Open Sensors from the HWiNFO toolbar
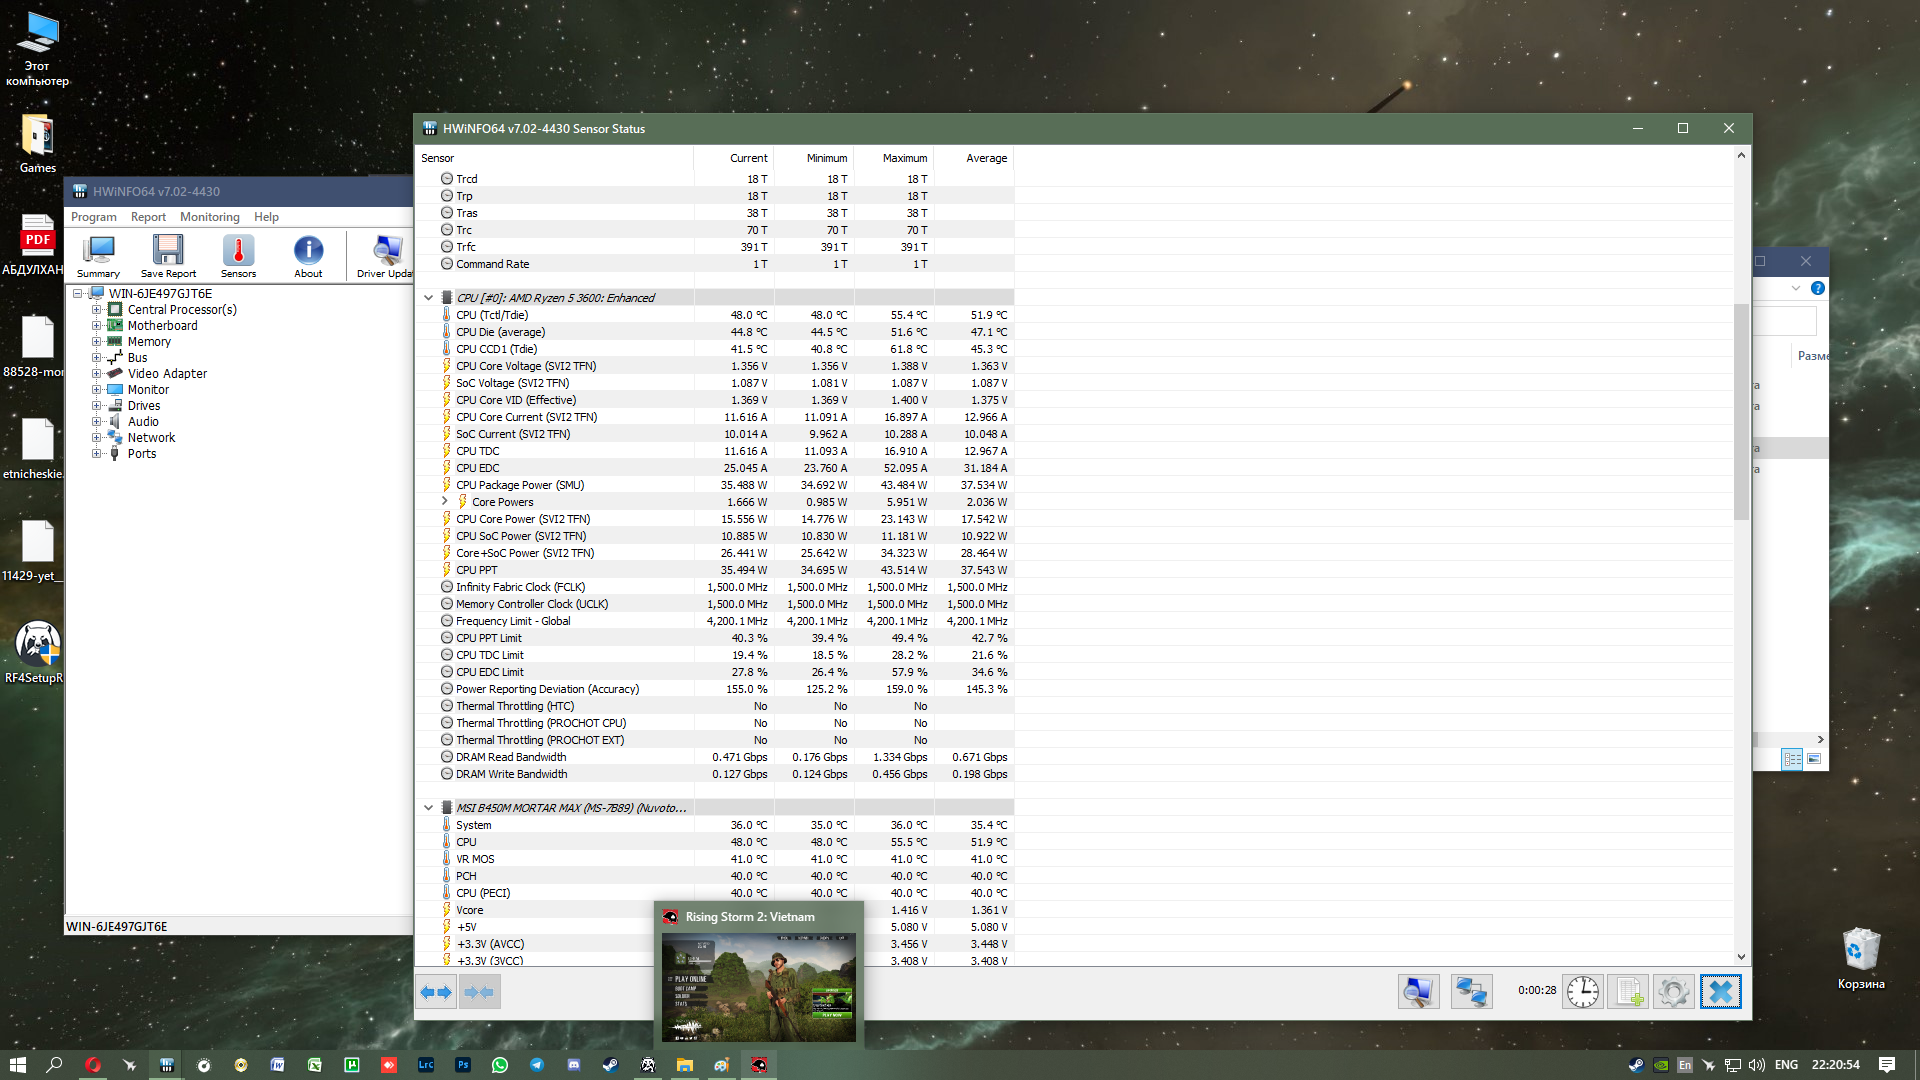The image size is (1920, 1080). tap(238, 256)
